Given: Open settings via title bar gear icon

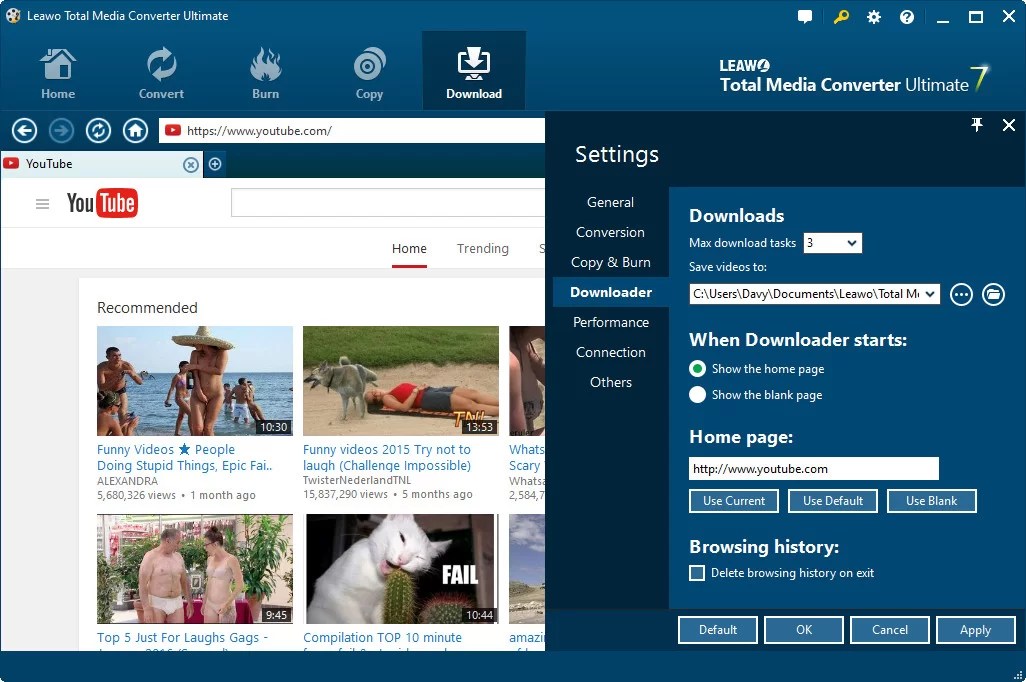Looking at the screenshot, I should [874, 17].
